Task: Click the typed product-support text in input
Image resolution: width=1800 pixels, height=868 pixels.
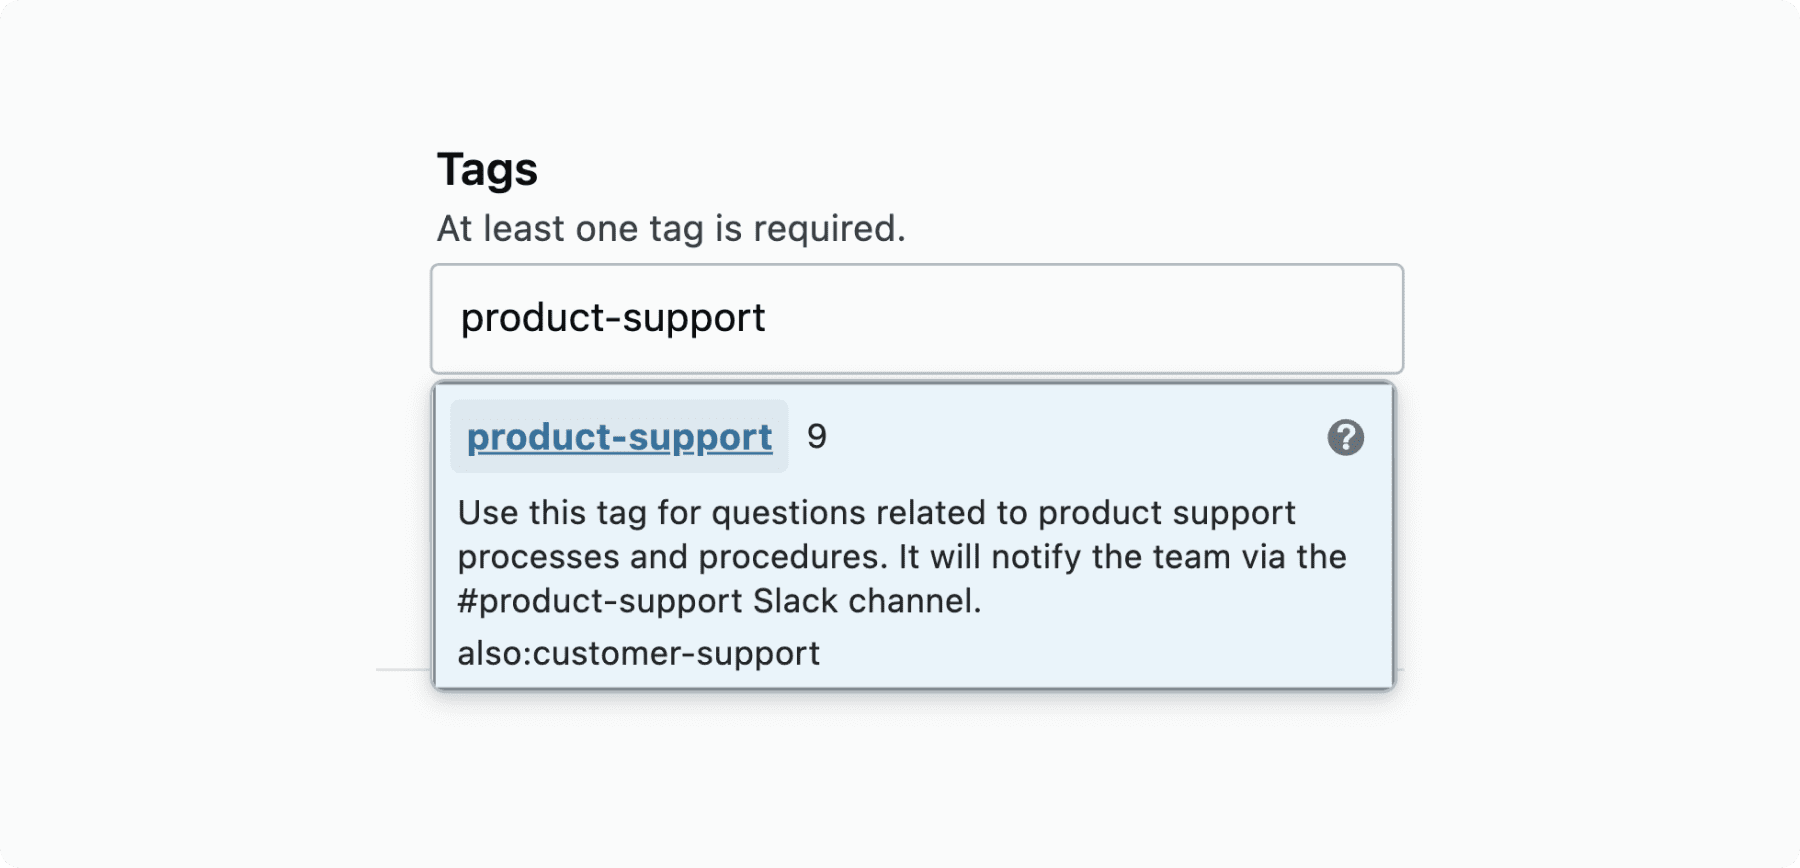Action: click(x=613, y=318)
